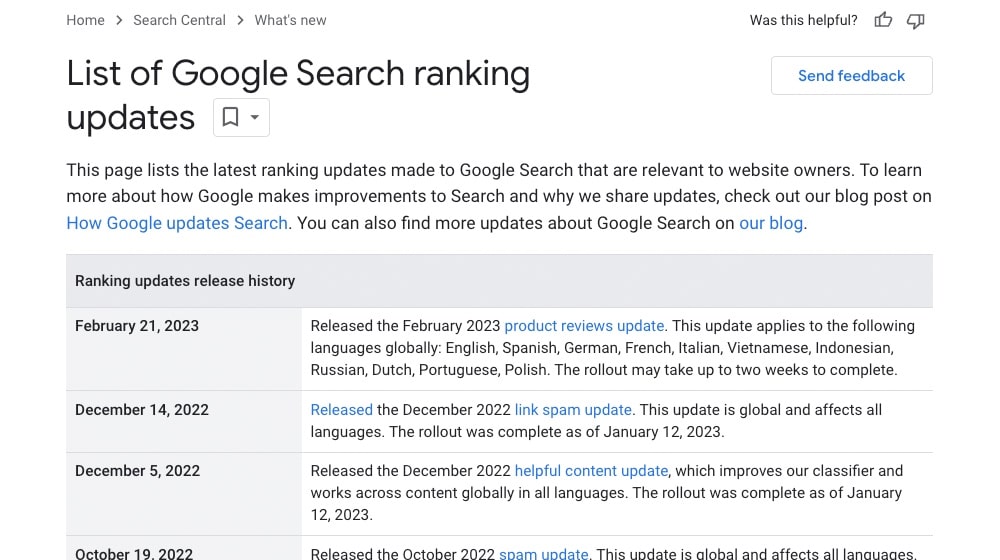The image size is (1000, 560).
Task: Click the 'Was this helpful?' text
Action: click(x=804, y=20)
